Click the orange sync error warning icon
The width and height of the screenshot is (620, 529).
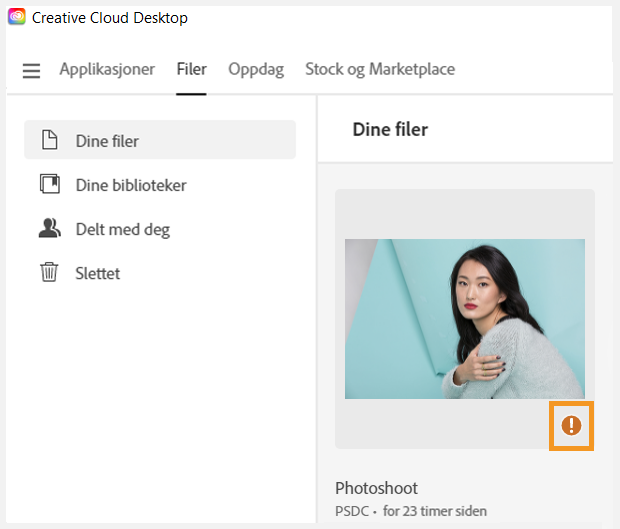571,426
